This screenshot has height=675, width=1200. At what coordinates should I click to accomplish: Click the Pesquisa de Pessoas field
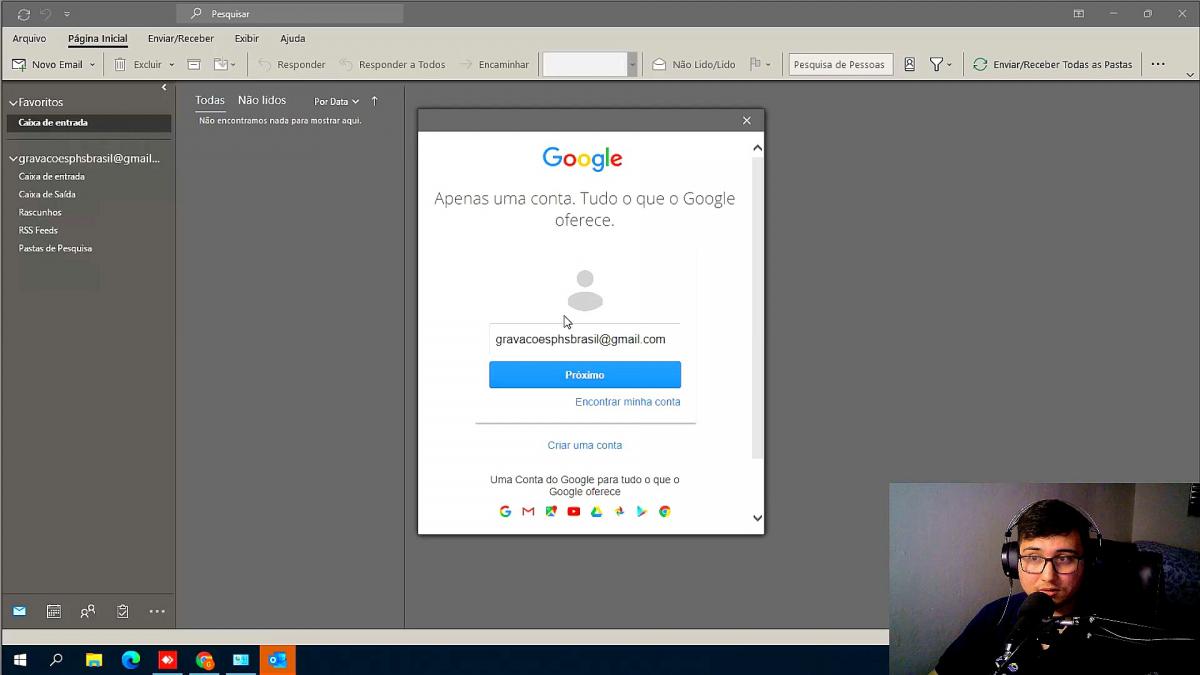[840, 64]
